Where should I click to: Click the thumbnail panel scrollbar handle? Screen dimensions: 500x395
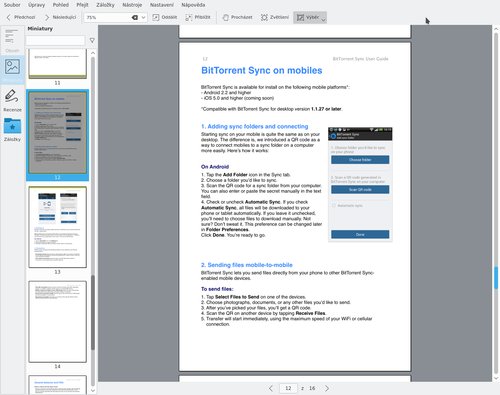[93, 312]
